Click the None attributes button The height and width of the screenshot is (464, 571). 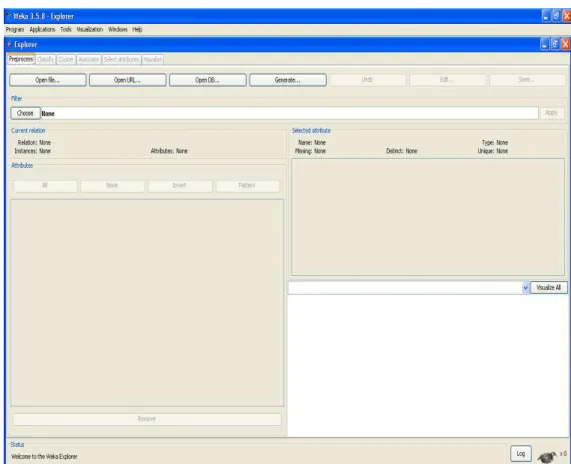(x=112, y=186)
